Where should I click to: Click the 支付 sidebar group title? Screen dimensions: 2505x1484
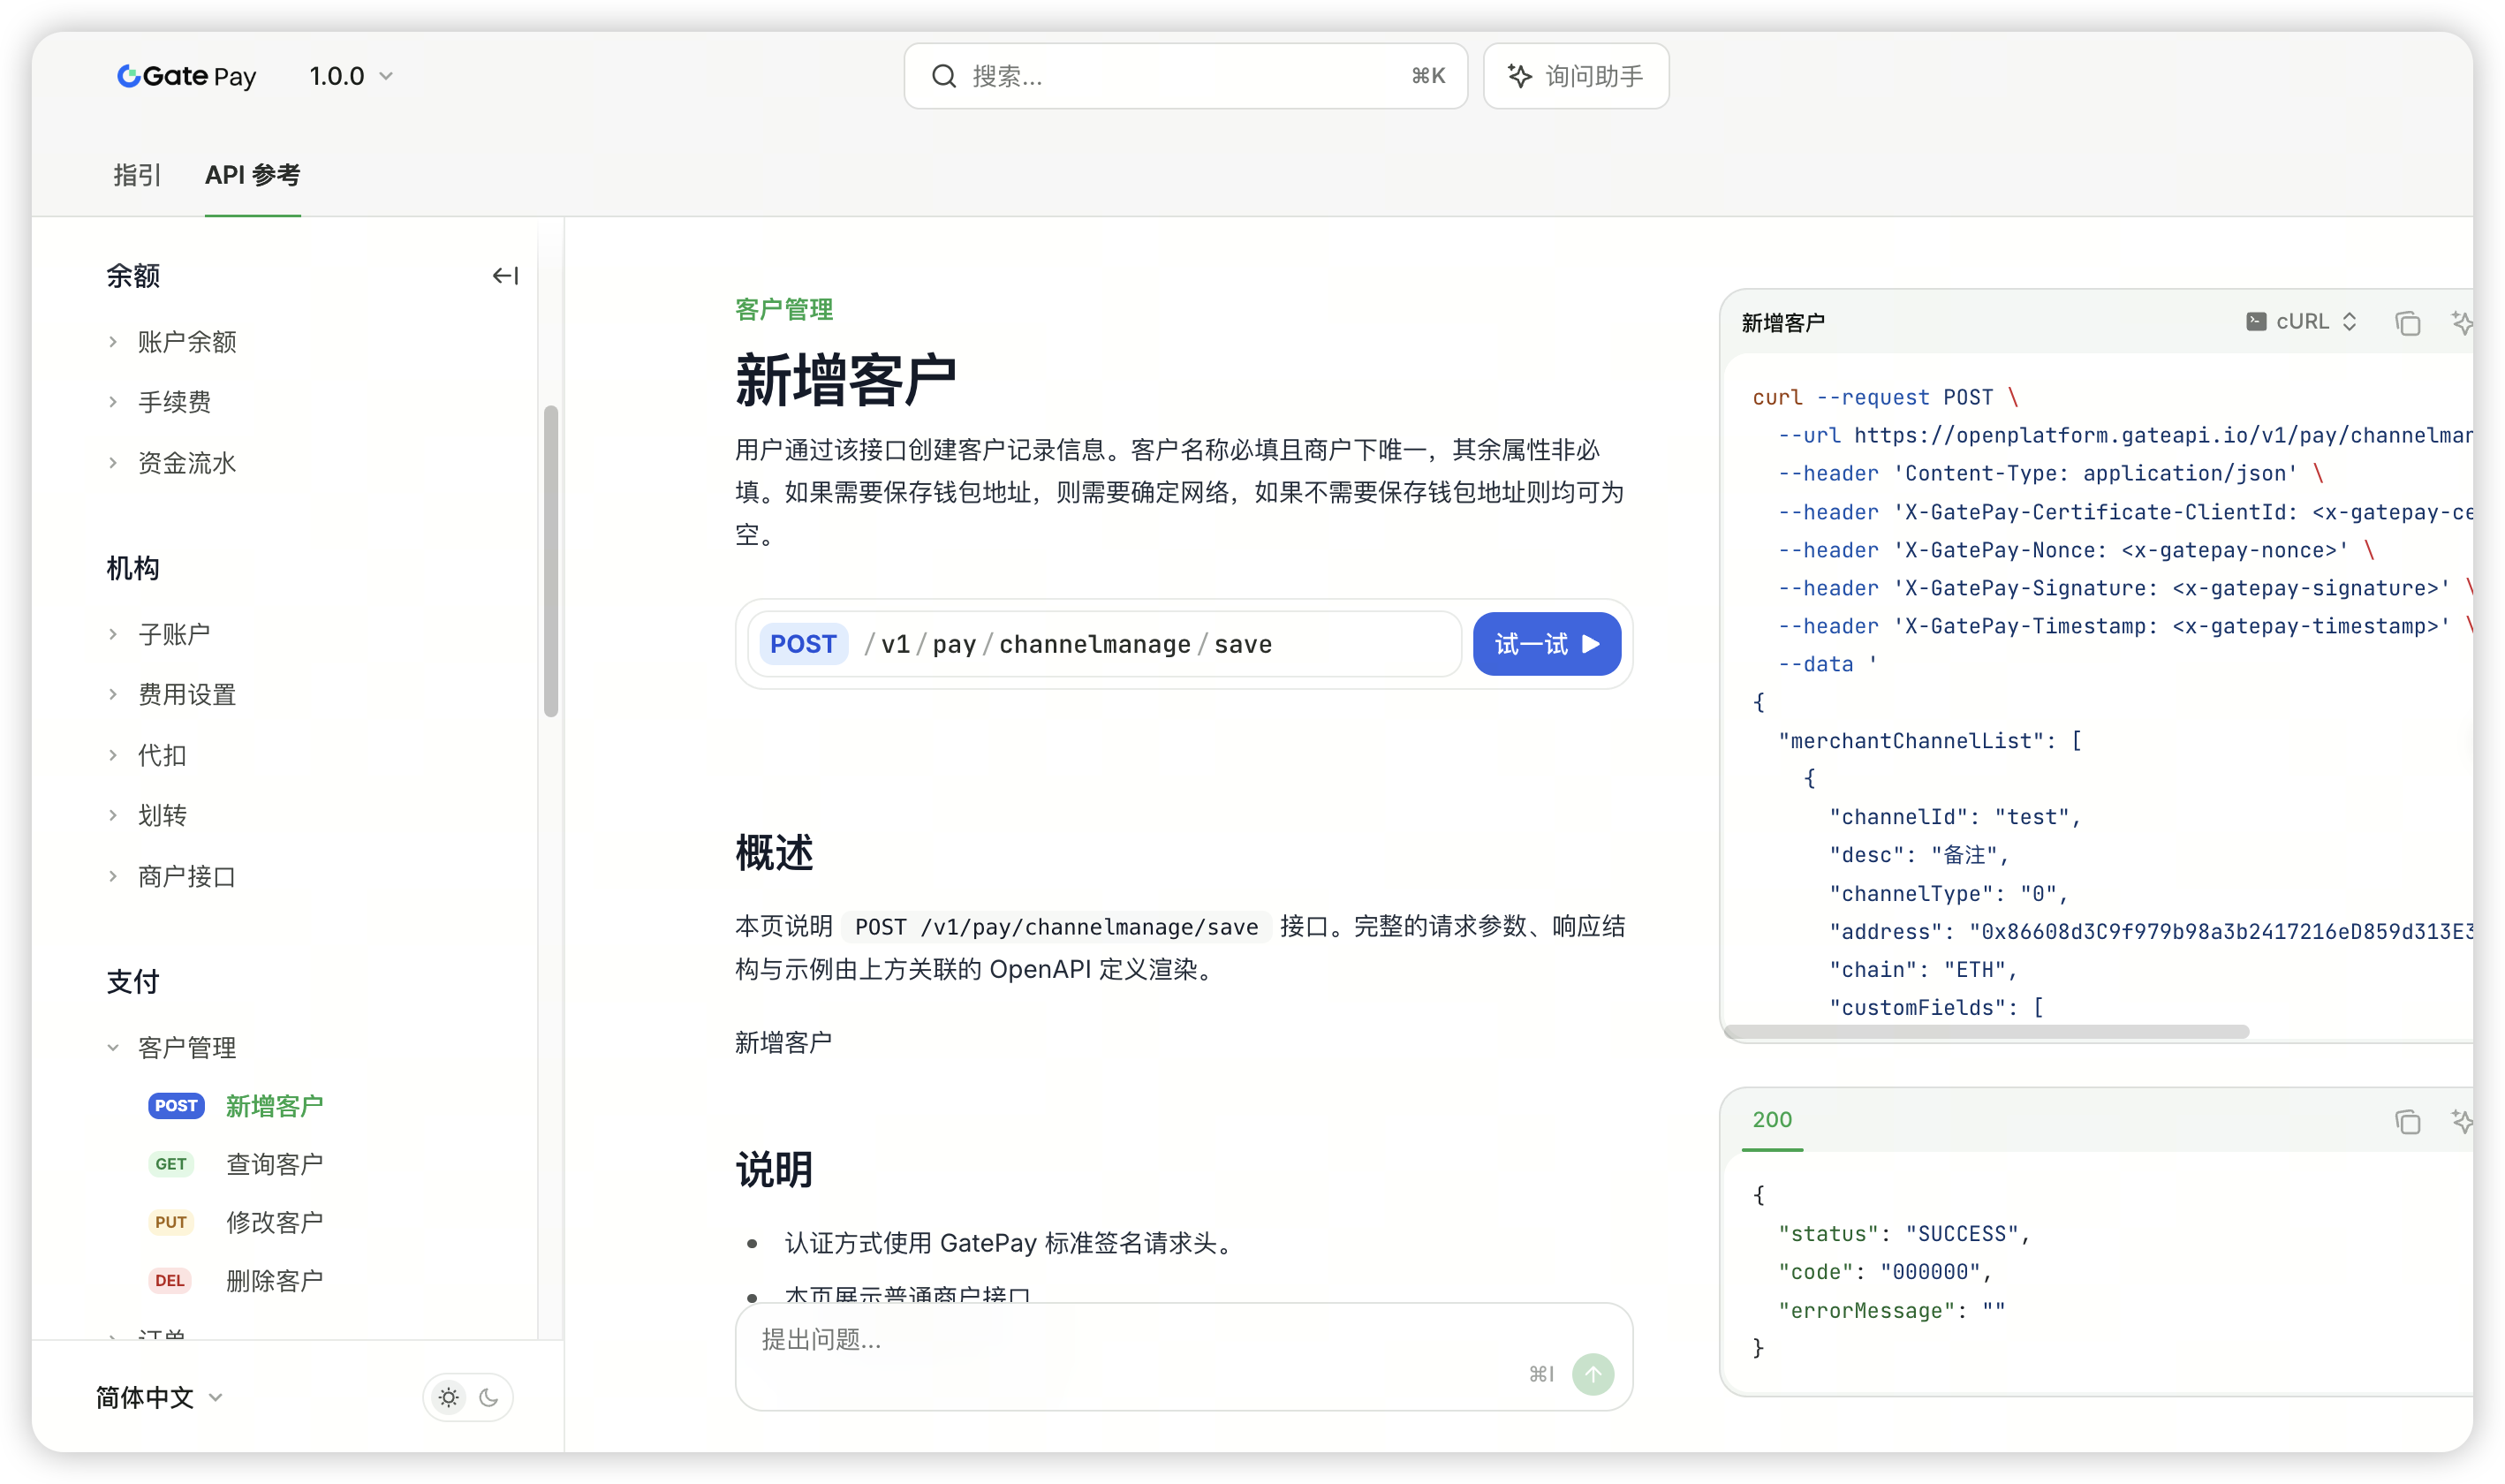133,982
